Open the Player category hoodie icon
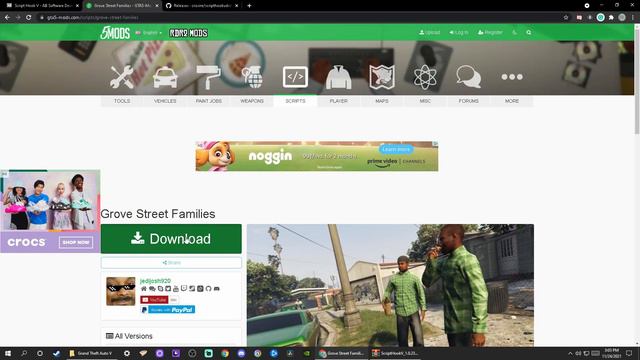 [338, 77]
